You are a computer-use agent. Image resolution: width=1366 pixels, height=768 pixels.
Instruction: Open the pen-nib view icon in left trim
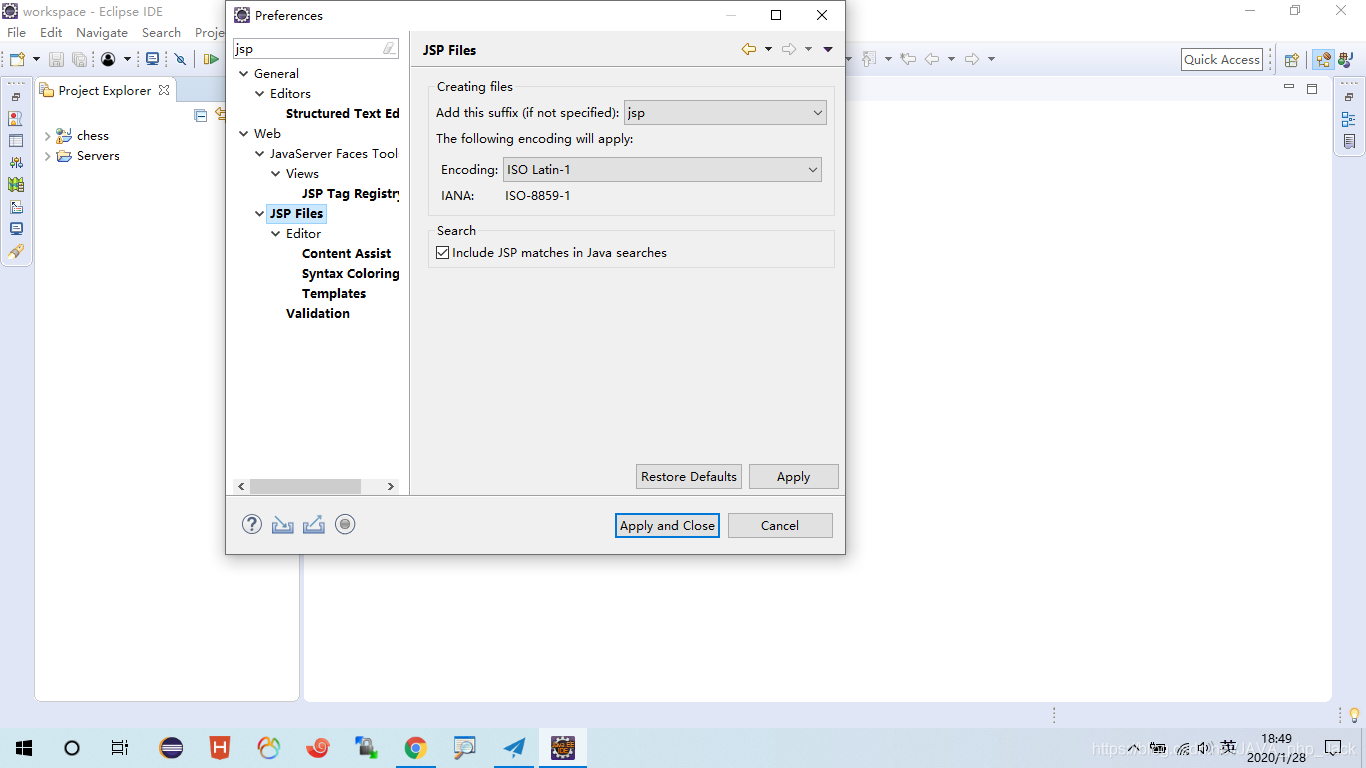pos(16,251)
